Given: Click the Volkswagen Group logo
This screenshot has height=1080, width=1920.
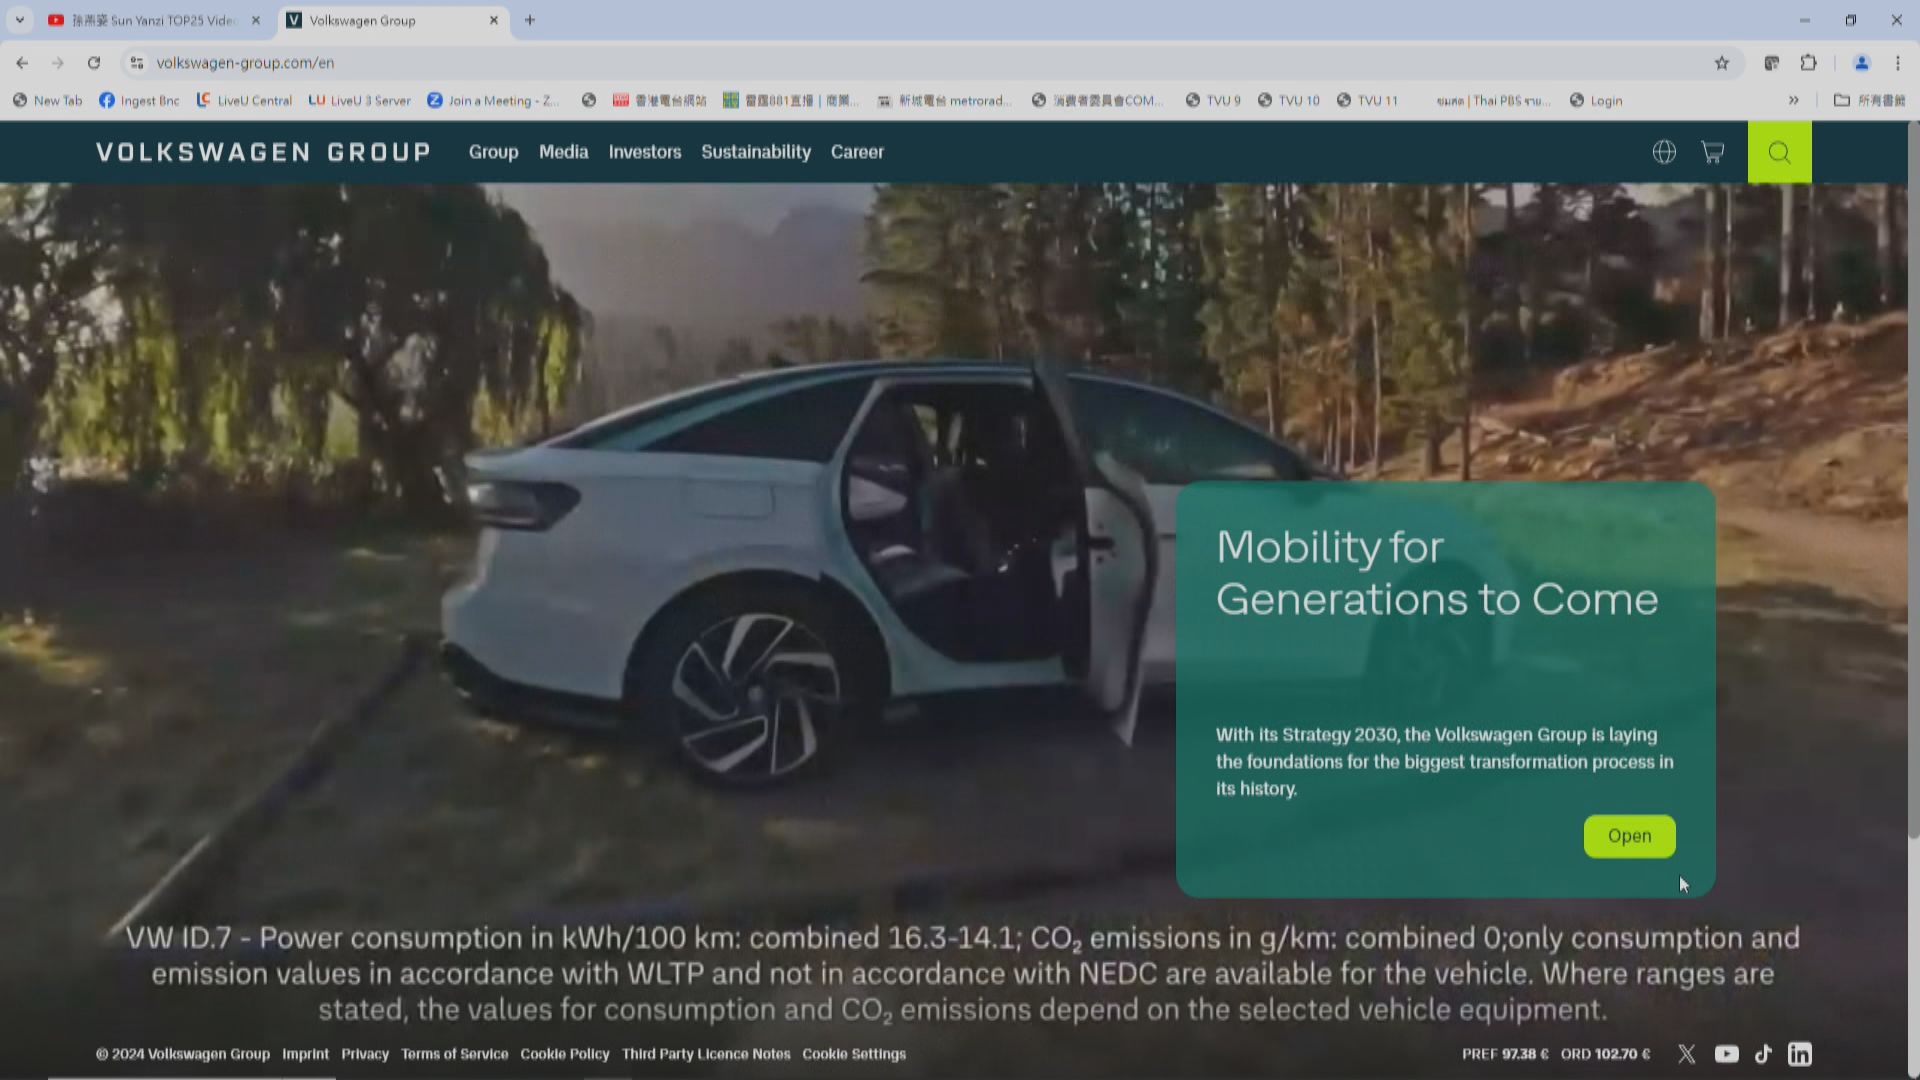Looking at the screenshot, I should (262, 152).
